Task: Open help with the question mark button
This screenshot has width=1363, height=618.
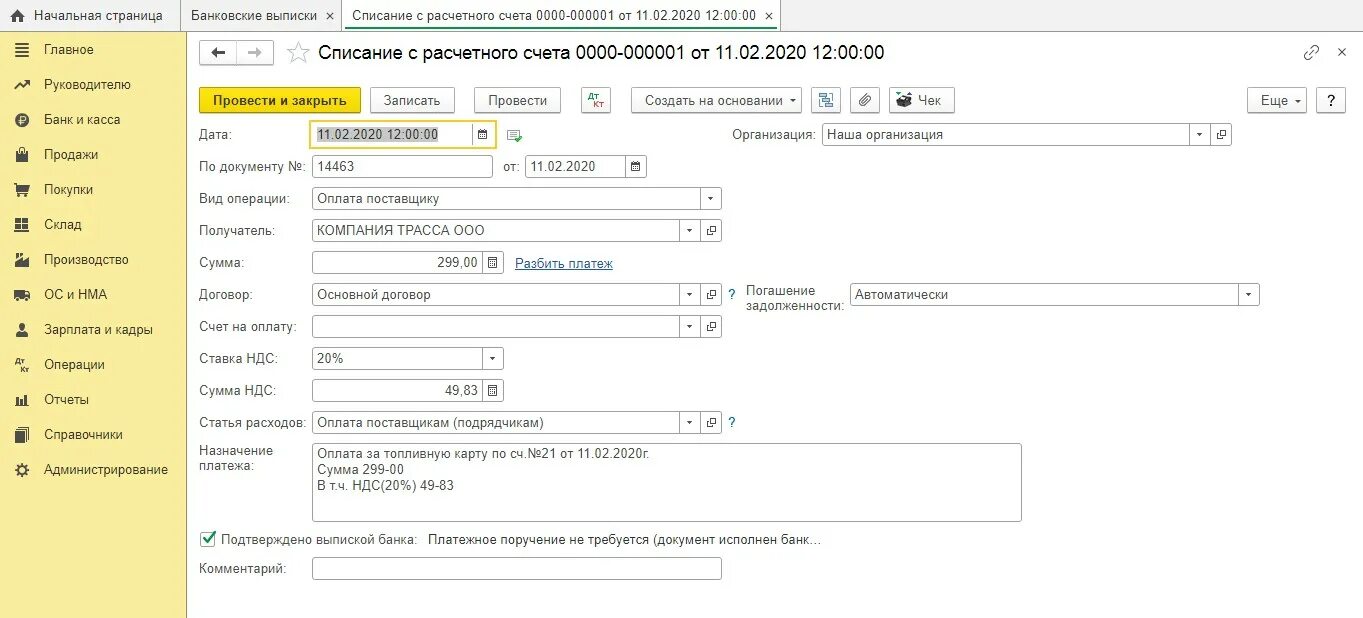Action: [x=1330, y=100]
